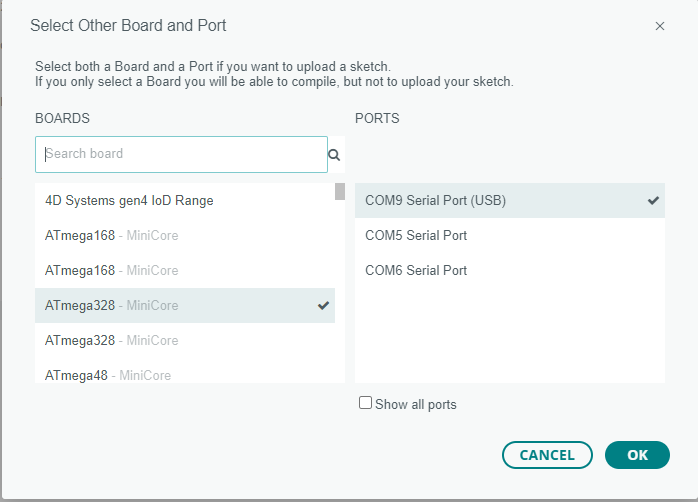Image resolution: width=698 pixels, height=502 pixels.
Task: Choose the second ATmega168 MiniCore entry
Action: pos(112,270)
